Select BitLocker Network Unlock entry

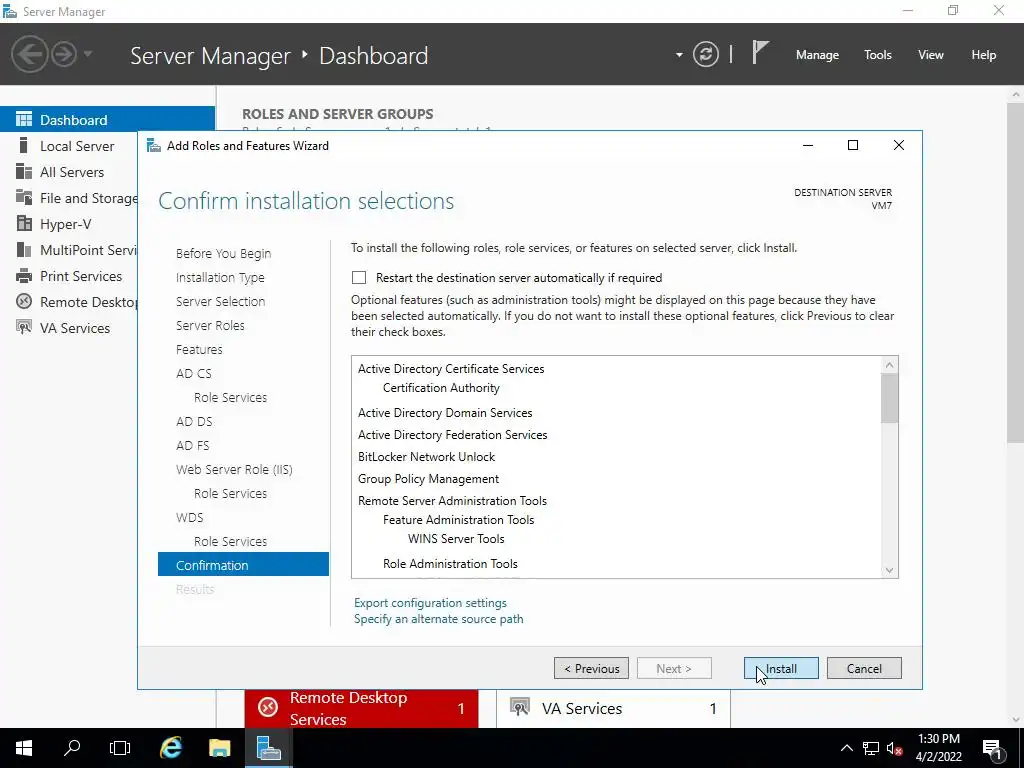coord(426,457)
